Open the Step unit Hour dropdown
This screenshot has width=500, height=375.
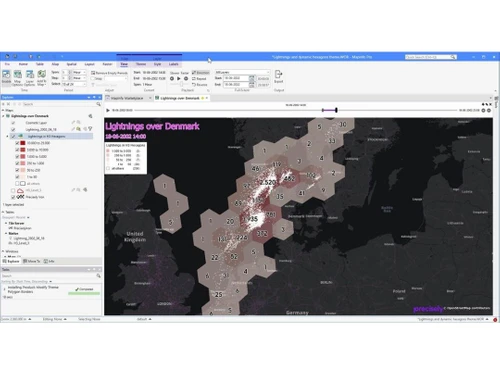pos(79,78)
